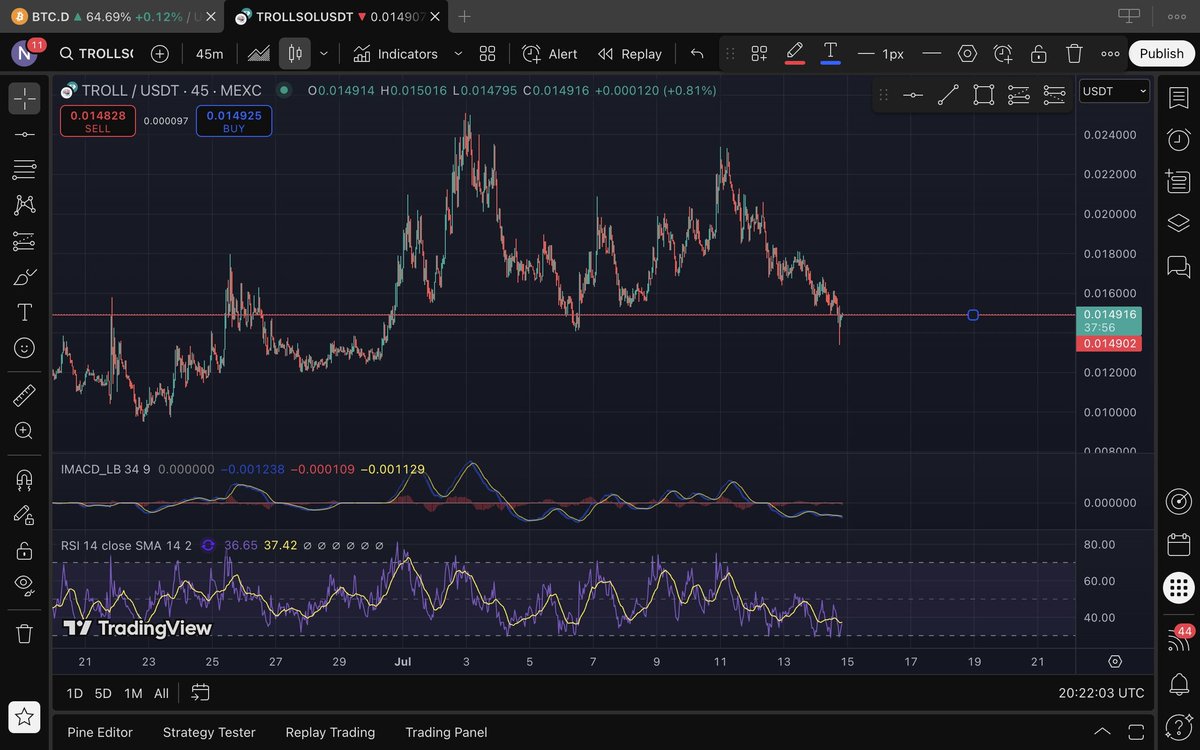Open the Pine Editor tab
This screenshot has width=1200, height=750.
(100, 732)
